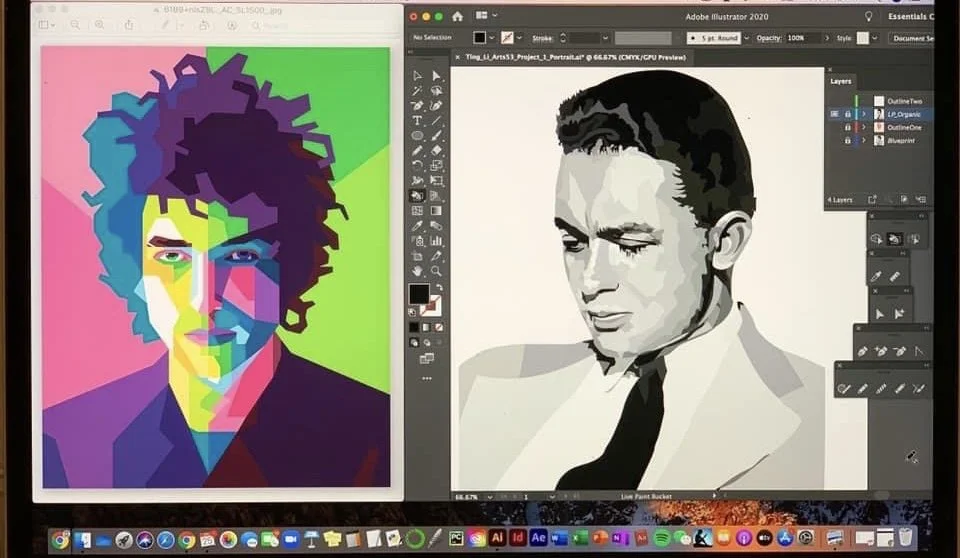Screen dimensions: 960x558
Task: Click the toolbox Fill color box
Action: pyautogui.click(x=419, y=294)
